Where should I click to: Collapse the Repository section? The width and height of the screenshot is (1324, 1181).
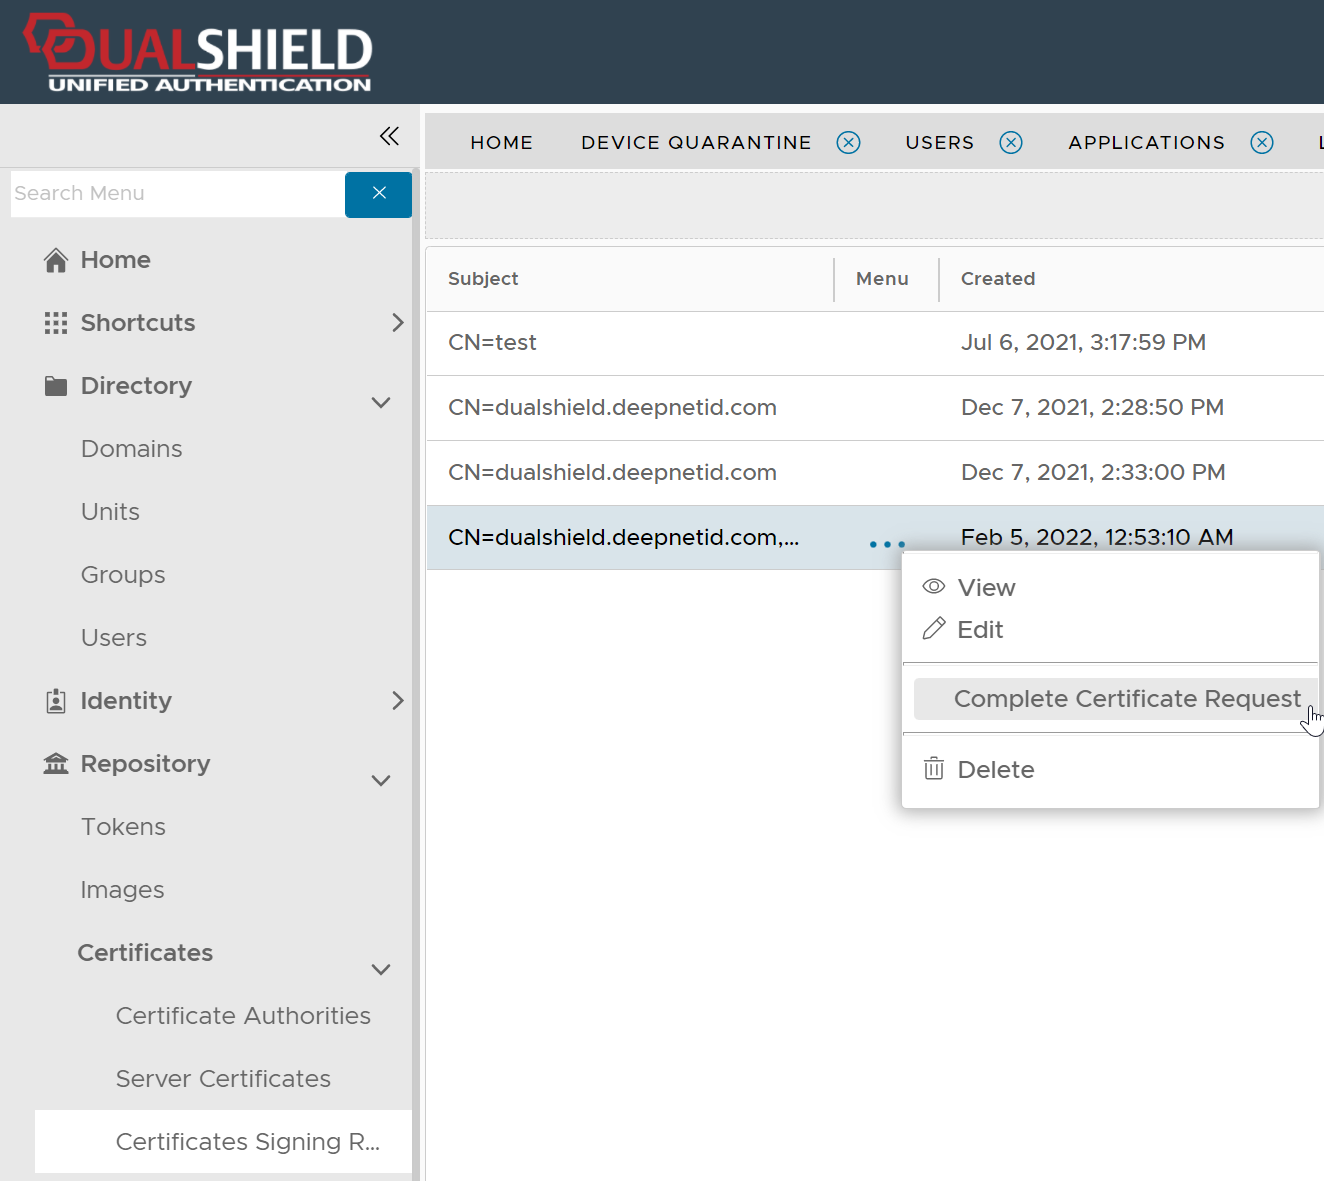[381, 780]
